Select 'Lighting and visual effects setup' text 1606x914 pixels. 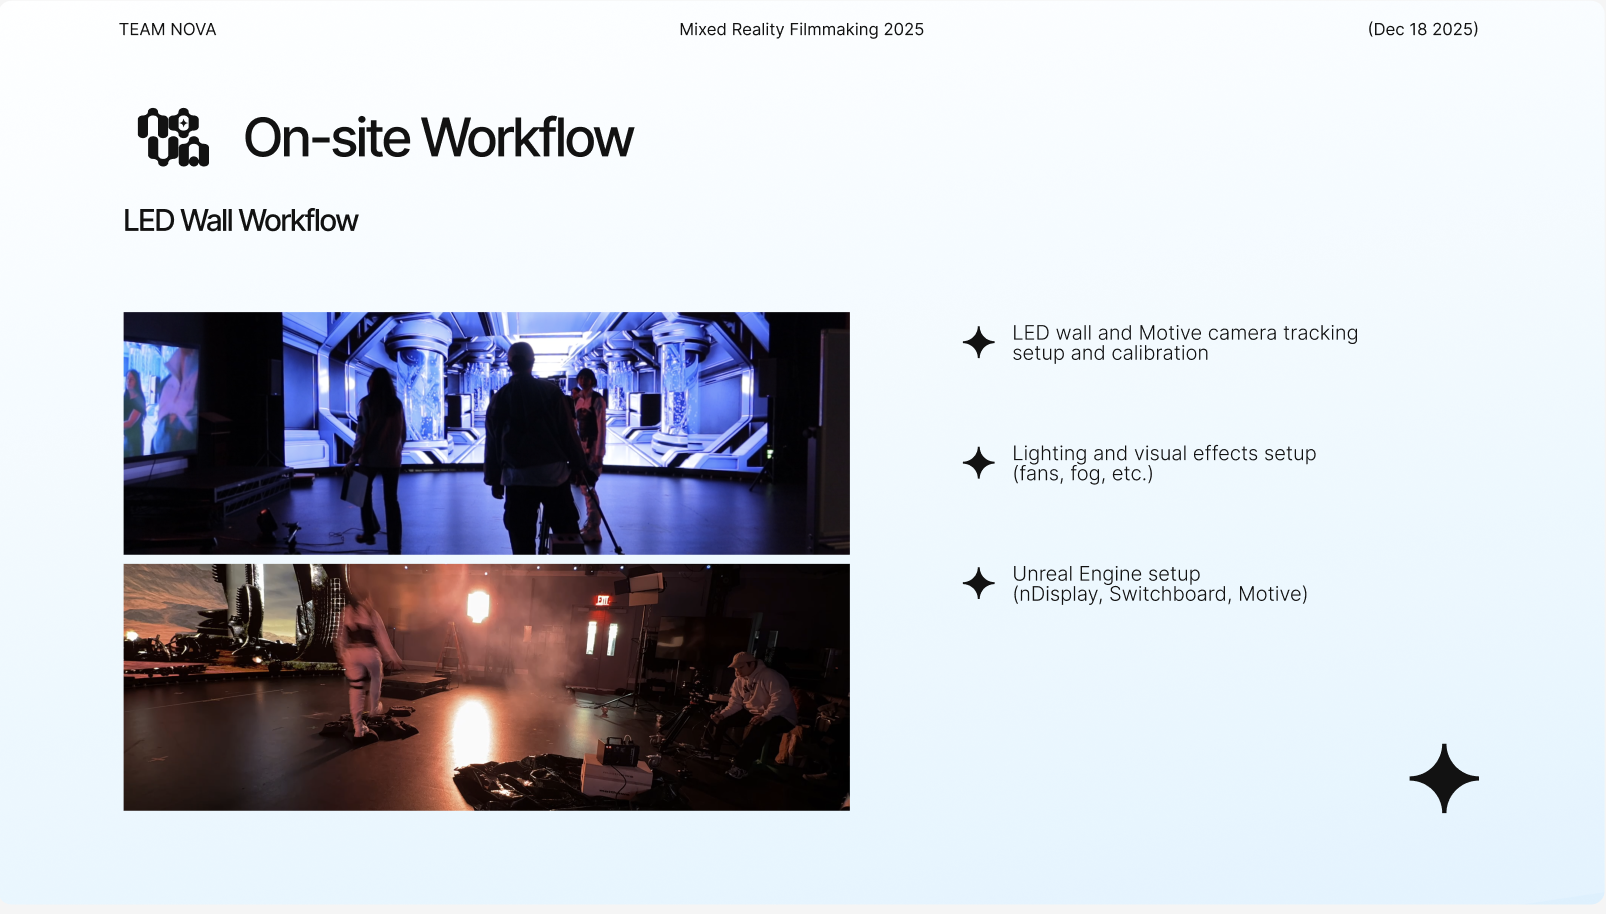(1164, 453)
